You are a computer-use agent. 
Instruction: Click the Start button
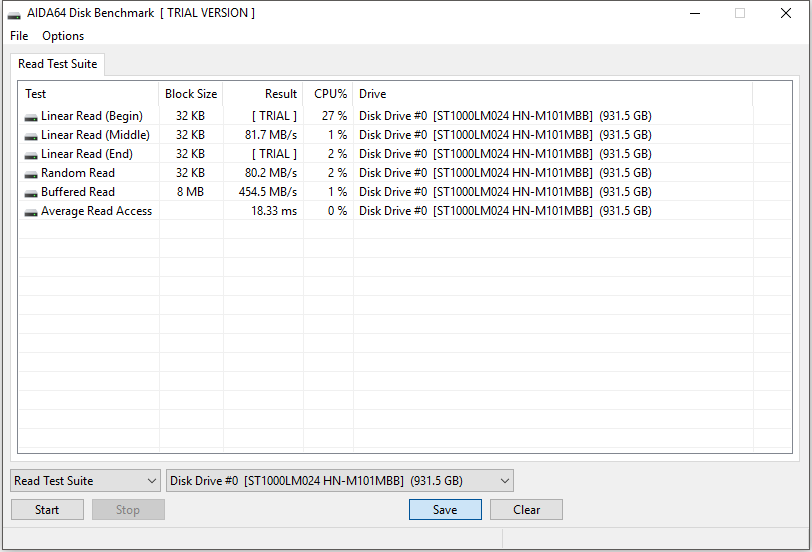tap(47, 510)
